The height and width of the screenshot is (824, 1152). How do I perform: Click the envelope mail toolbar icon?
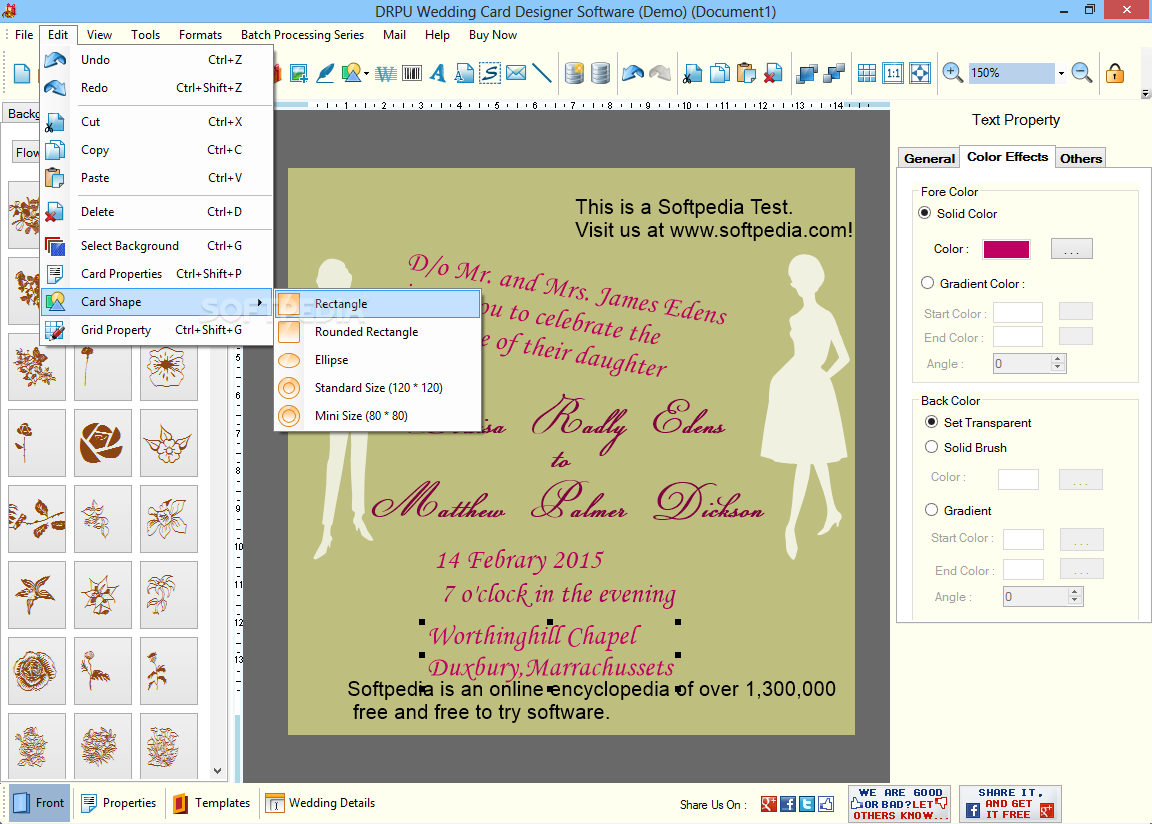[x=516, y=73]
